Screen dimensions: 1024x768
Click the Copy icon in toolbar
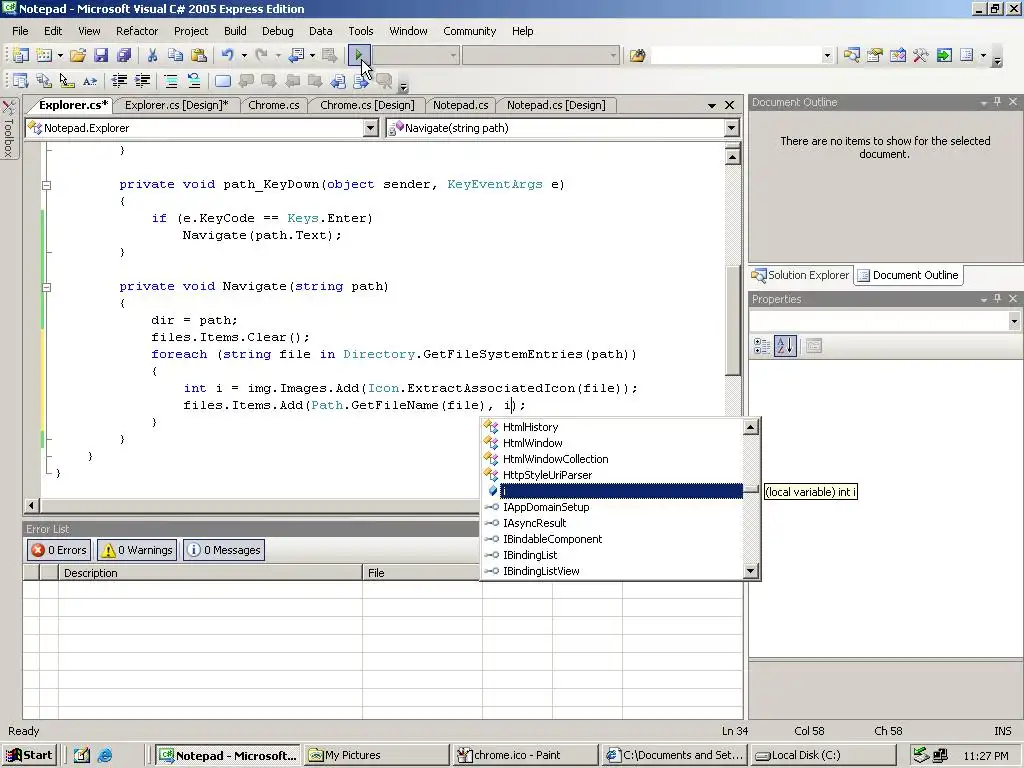point(175,56)
